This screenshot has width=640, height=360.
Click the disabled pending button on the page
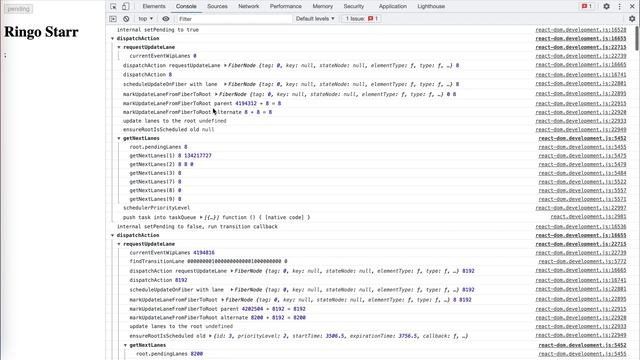click(x=18, y=9)
